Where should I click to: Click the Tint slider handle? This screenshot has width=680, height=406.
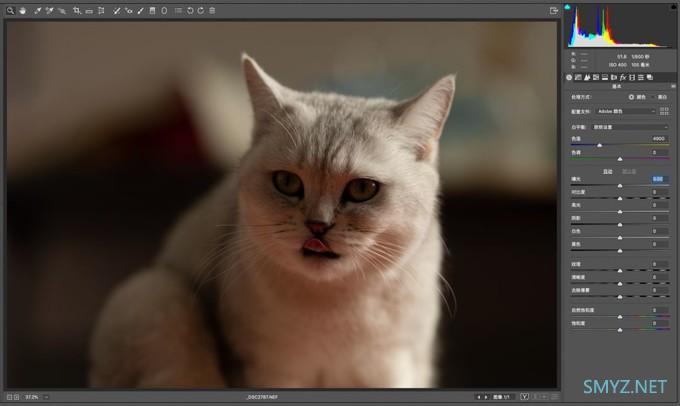click(x=620, y=159)
